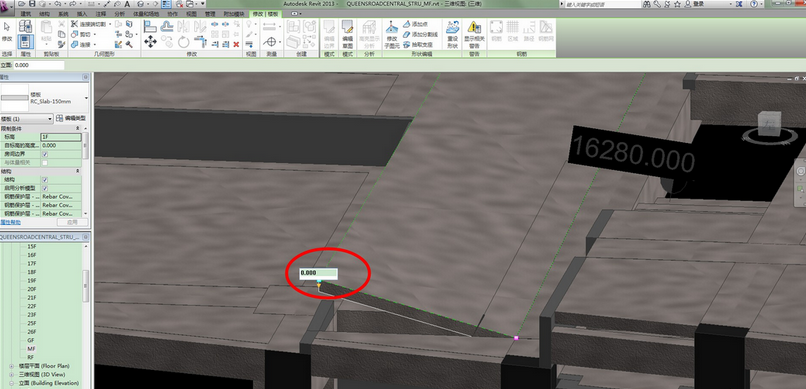The width and height of the screenshot is (806, 389).
Task: Open the Architecture ribbon tab
Action: click(x=26, y=14)
